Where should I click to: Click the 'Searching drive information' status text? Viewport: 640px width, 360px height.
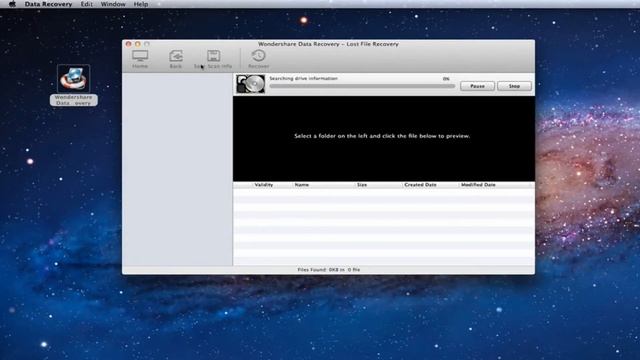pos(303,78)
